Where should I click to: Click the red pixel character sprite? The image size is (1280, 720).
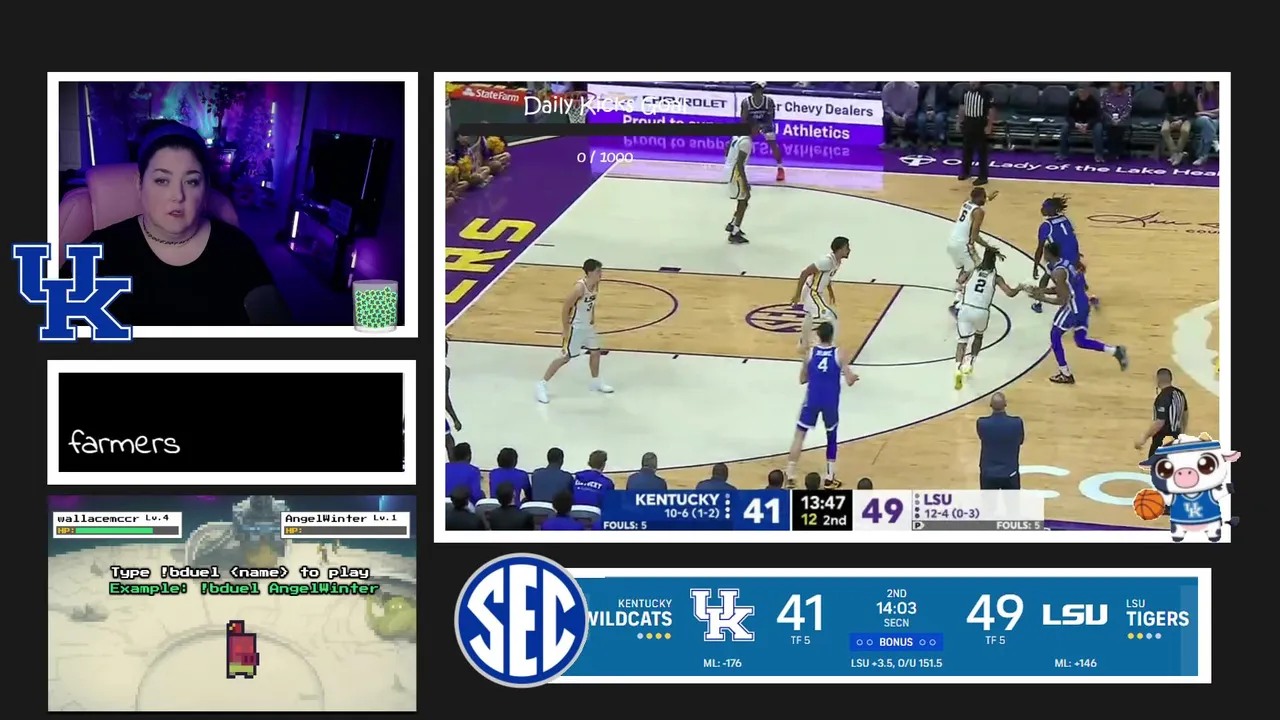click(241, 649)
